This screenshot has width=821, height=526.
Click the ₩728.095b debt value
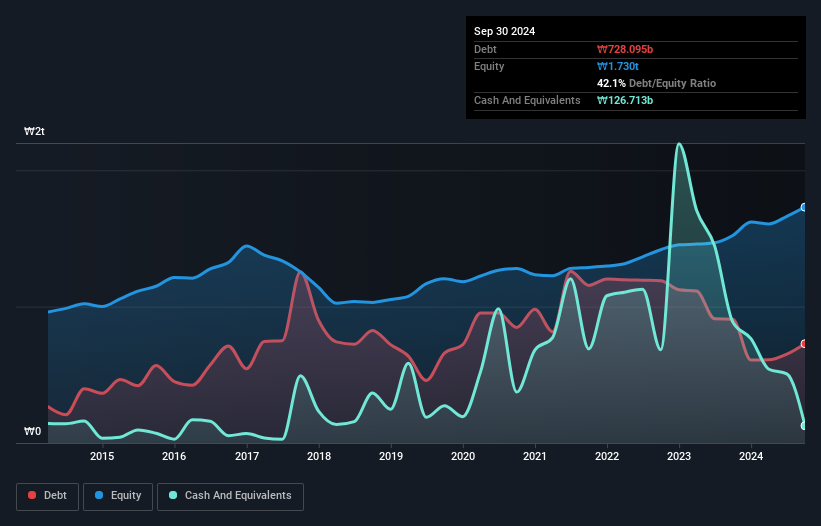(x=625, y=49)
